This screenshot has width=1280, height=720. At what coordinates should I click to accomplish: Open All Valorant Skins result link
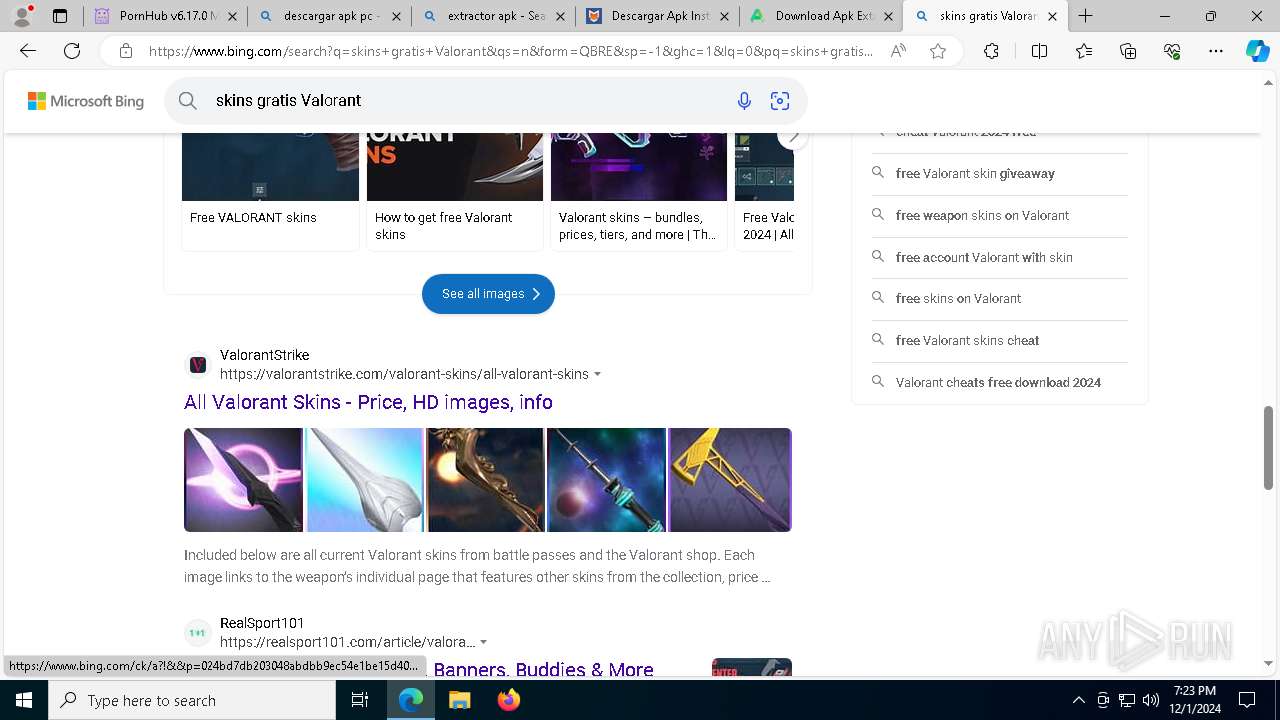pyautogui.click(x=368, y=402)
